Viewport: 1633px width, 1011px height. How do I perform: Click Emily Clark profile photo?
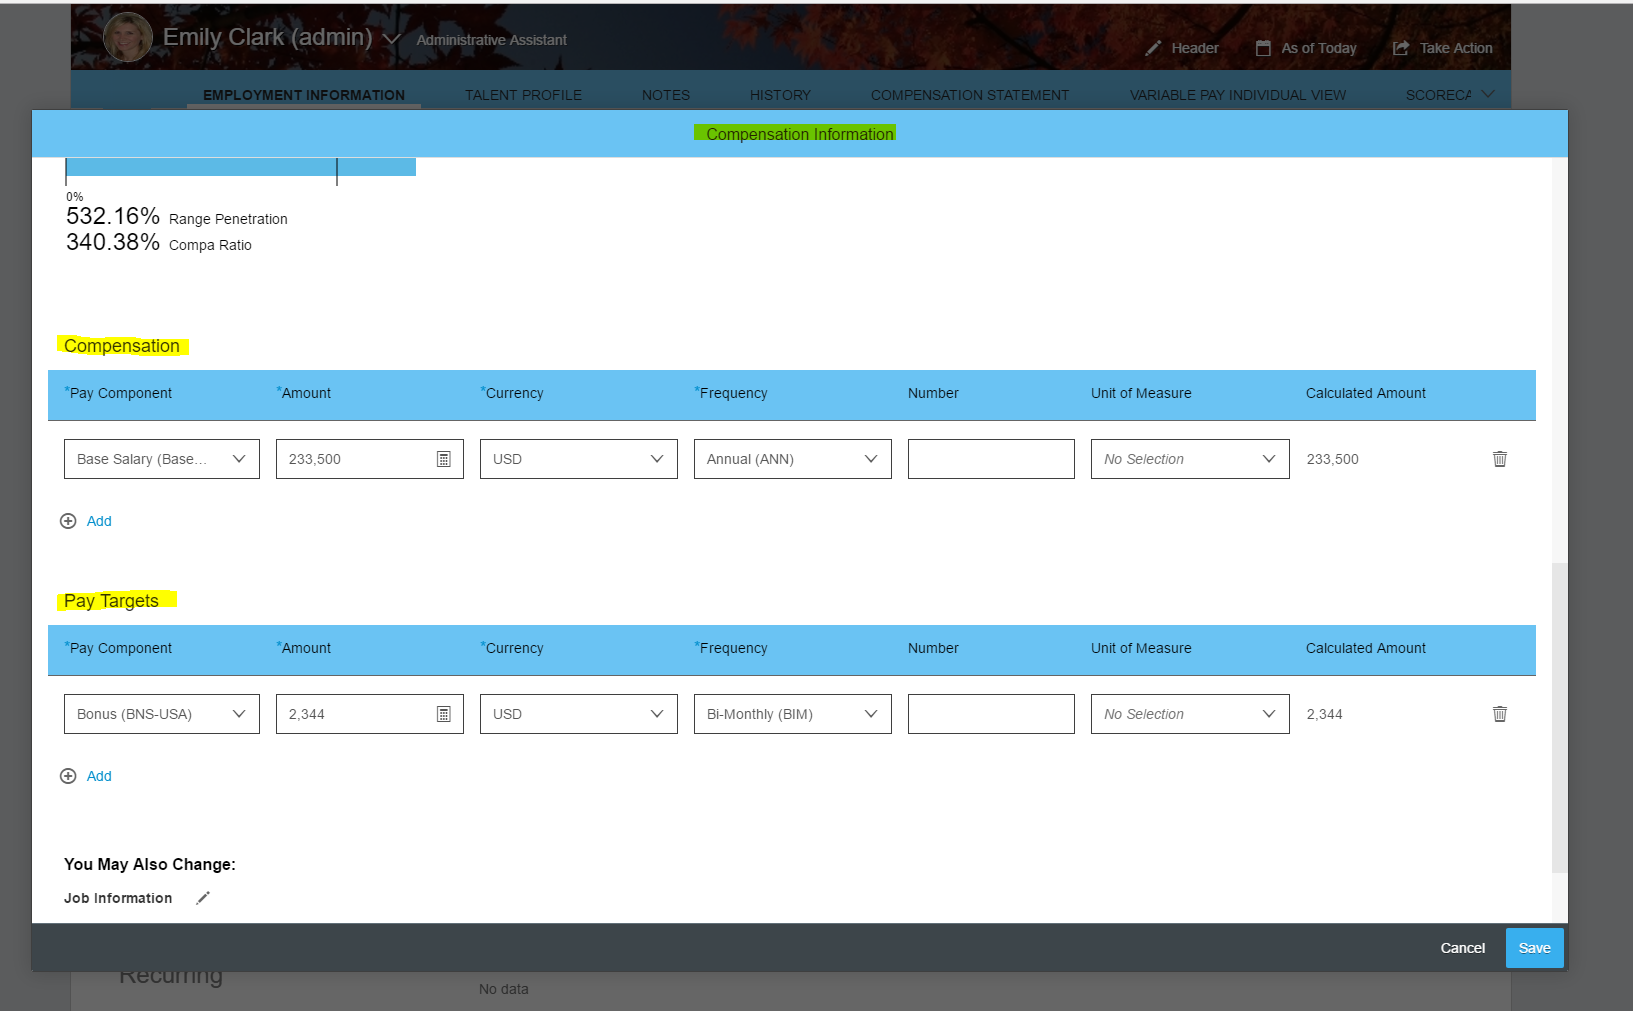(128, 37)
